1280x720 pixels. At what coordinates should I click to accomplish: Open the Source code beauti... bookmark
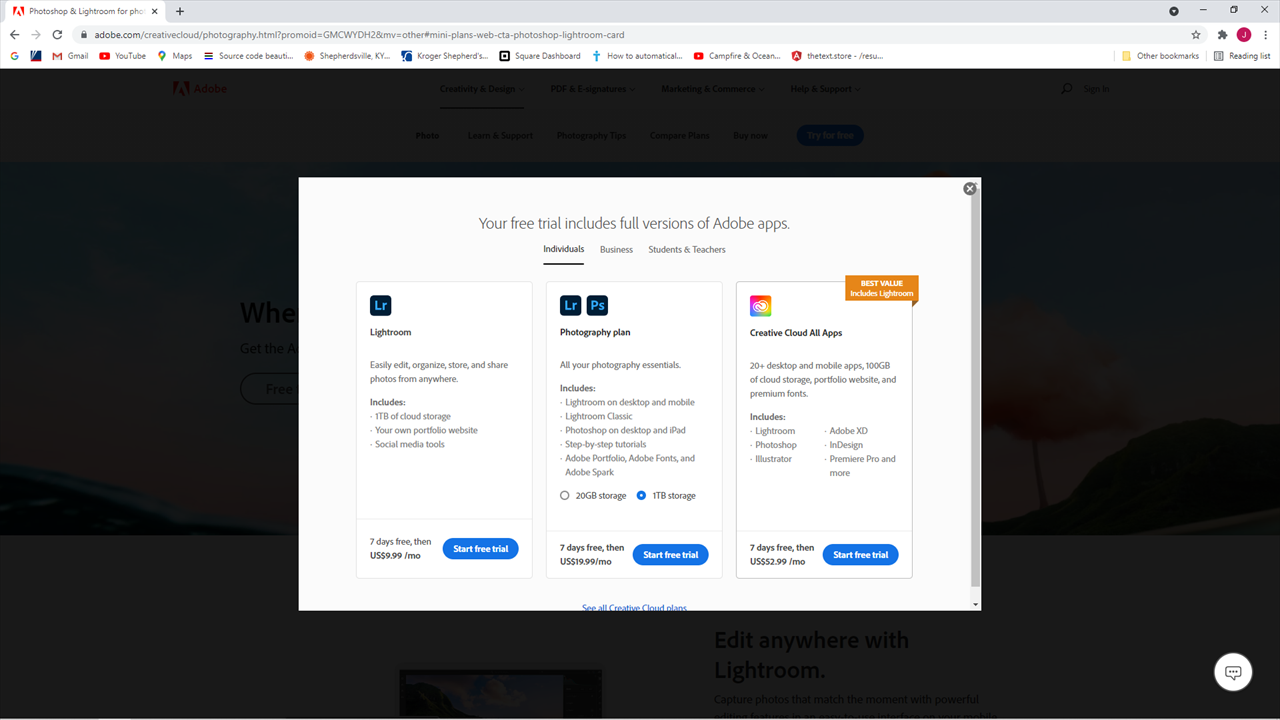(x=248, y=56)
